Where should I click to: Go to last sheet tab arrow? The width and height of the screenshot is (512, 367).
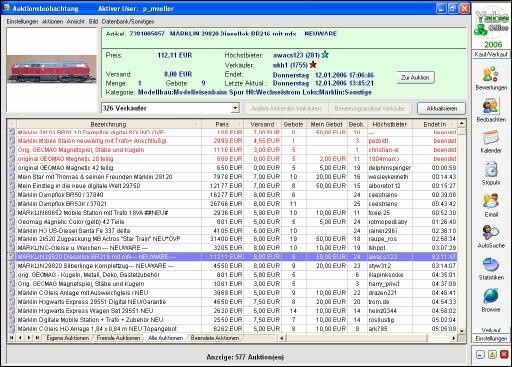(x=37, y=338)
